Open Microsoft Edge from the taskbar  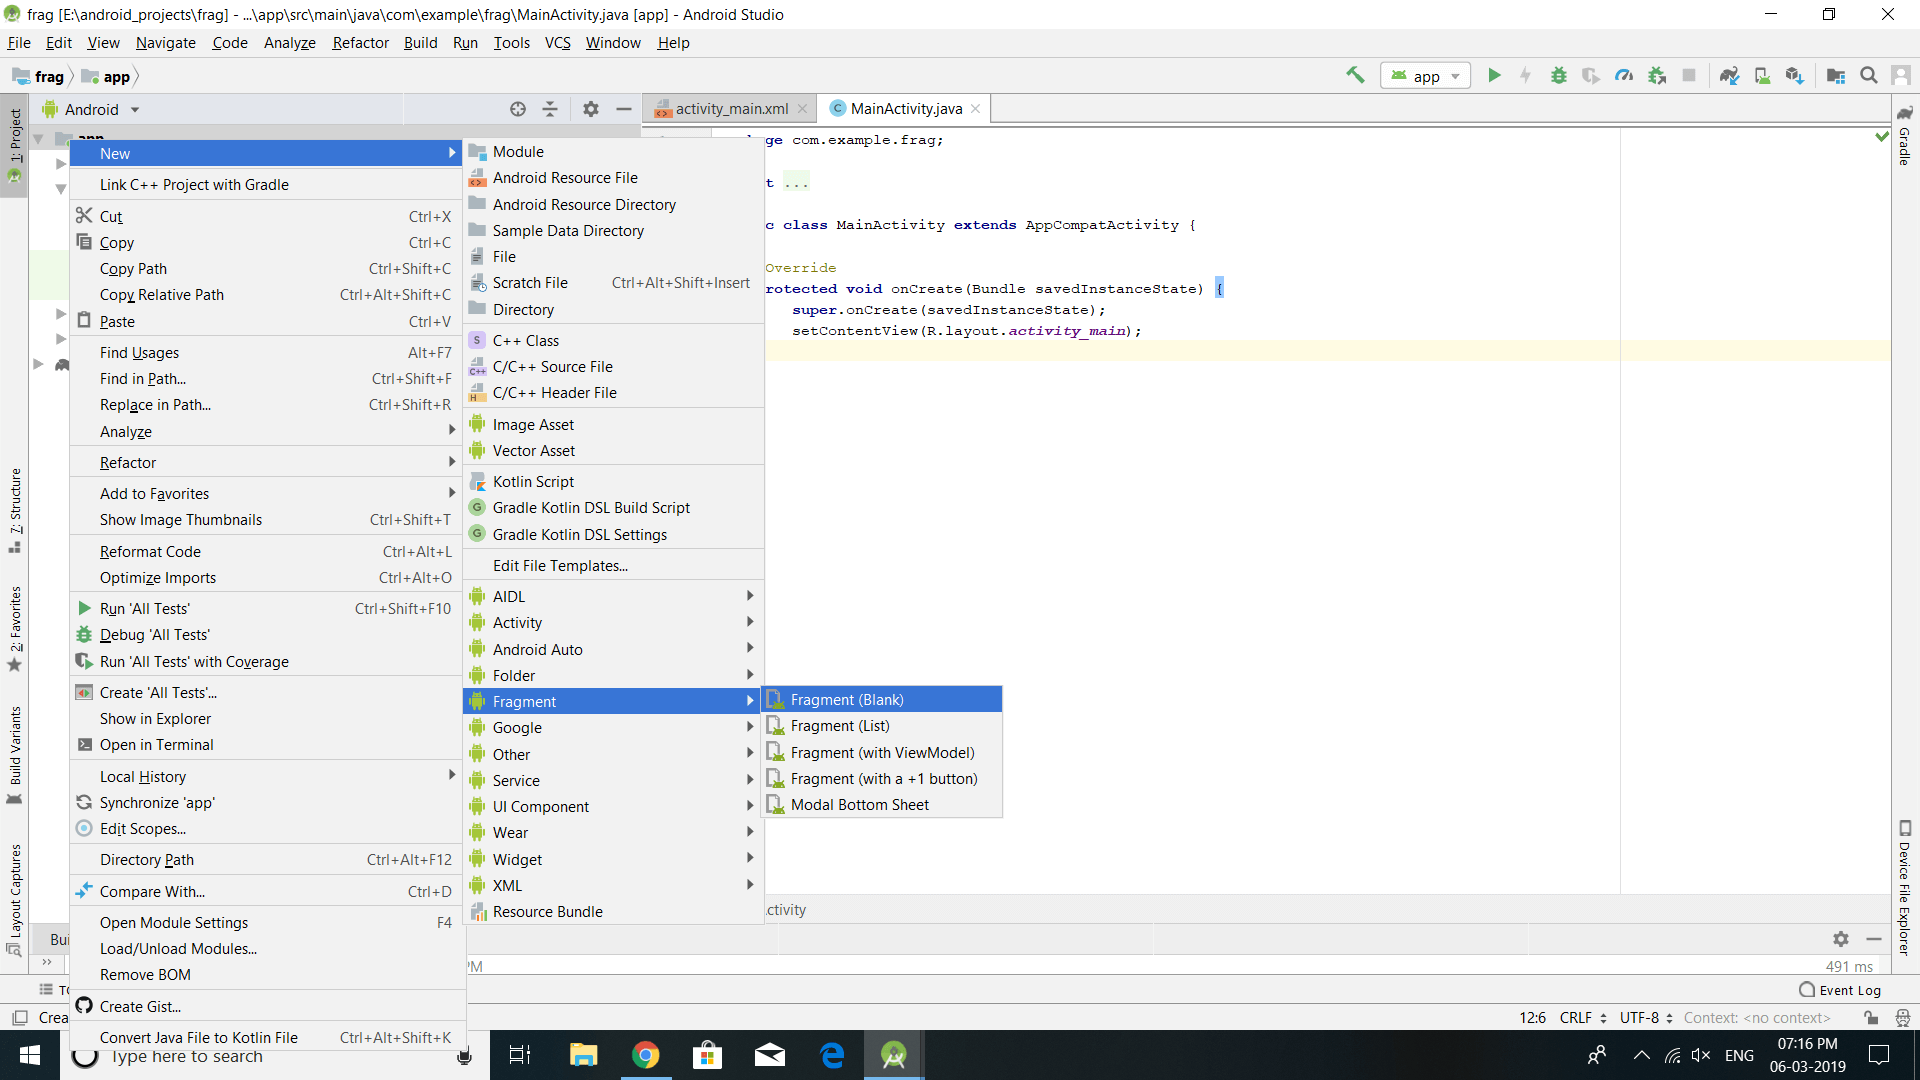(831, 1055)
